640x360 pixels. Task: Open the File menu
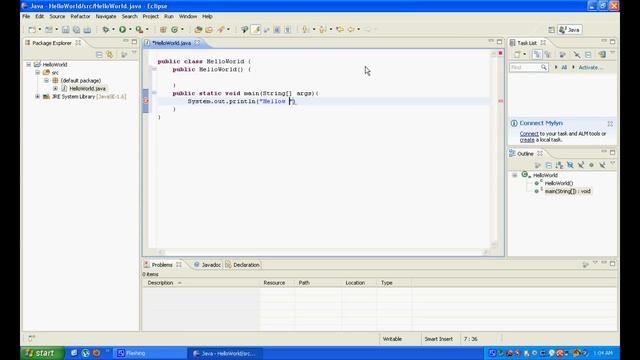pyautogui.click(x=26, y=16)
